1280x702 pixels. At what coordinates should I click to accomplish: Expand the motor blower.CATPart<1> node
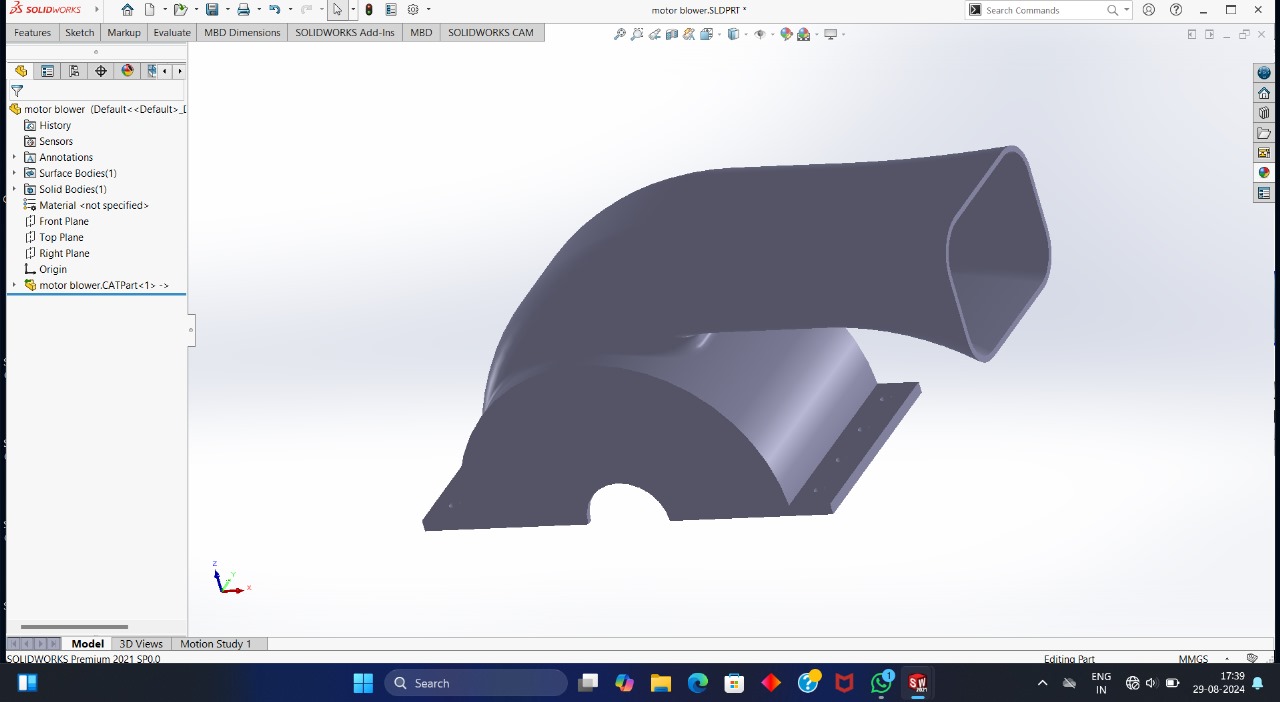(14, 285)
